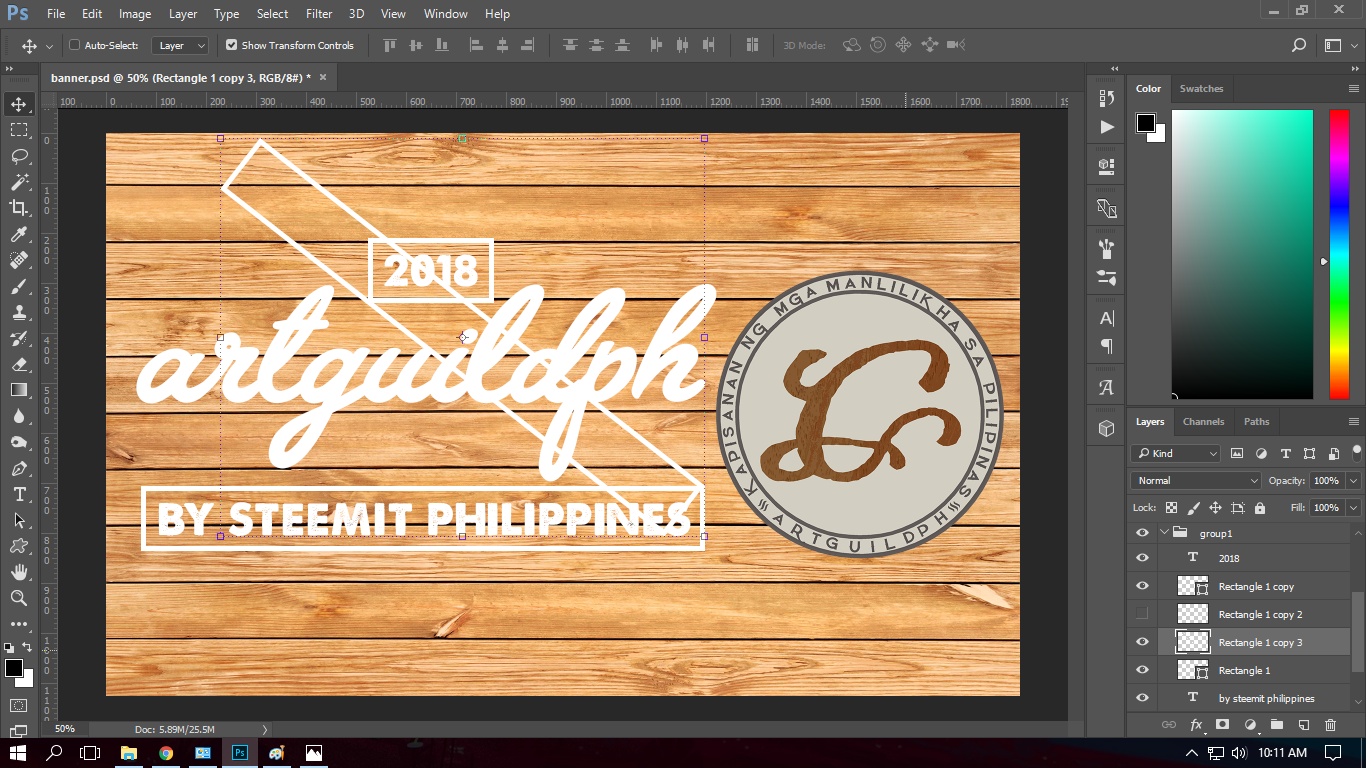Select the Rectangular Marquee tool
The width and height of the screenshot is (1366, 768).
(19, 130)
